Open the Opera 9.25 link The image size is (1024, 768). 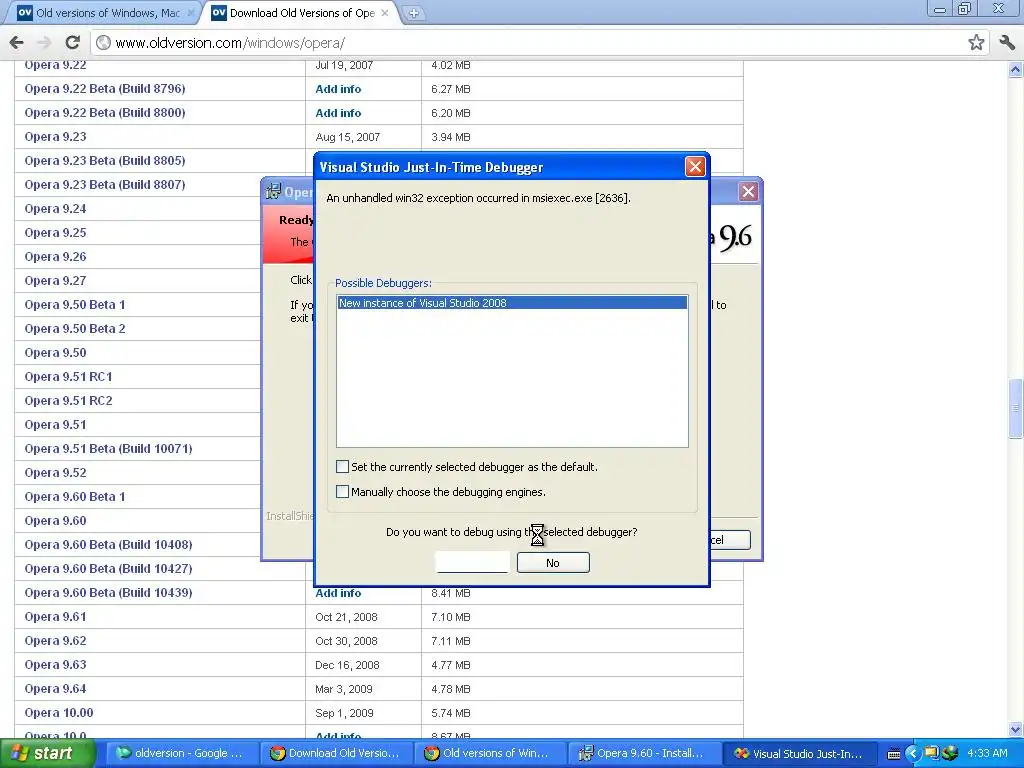pos(56,233)
